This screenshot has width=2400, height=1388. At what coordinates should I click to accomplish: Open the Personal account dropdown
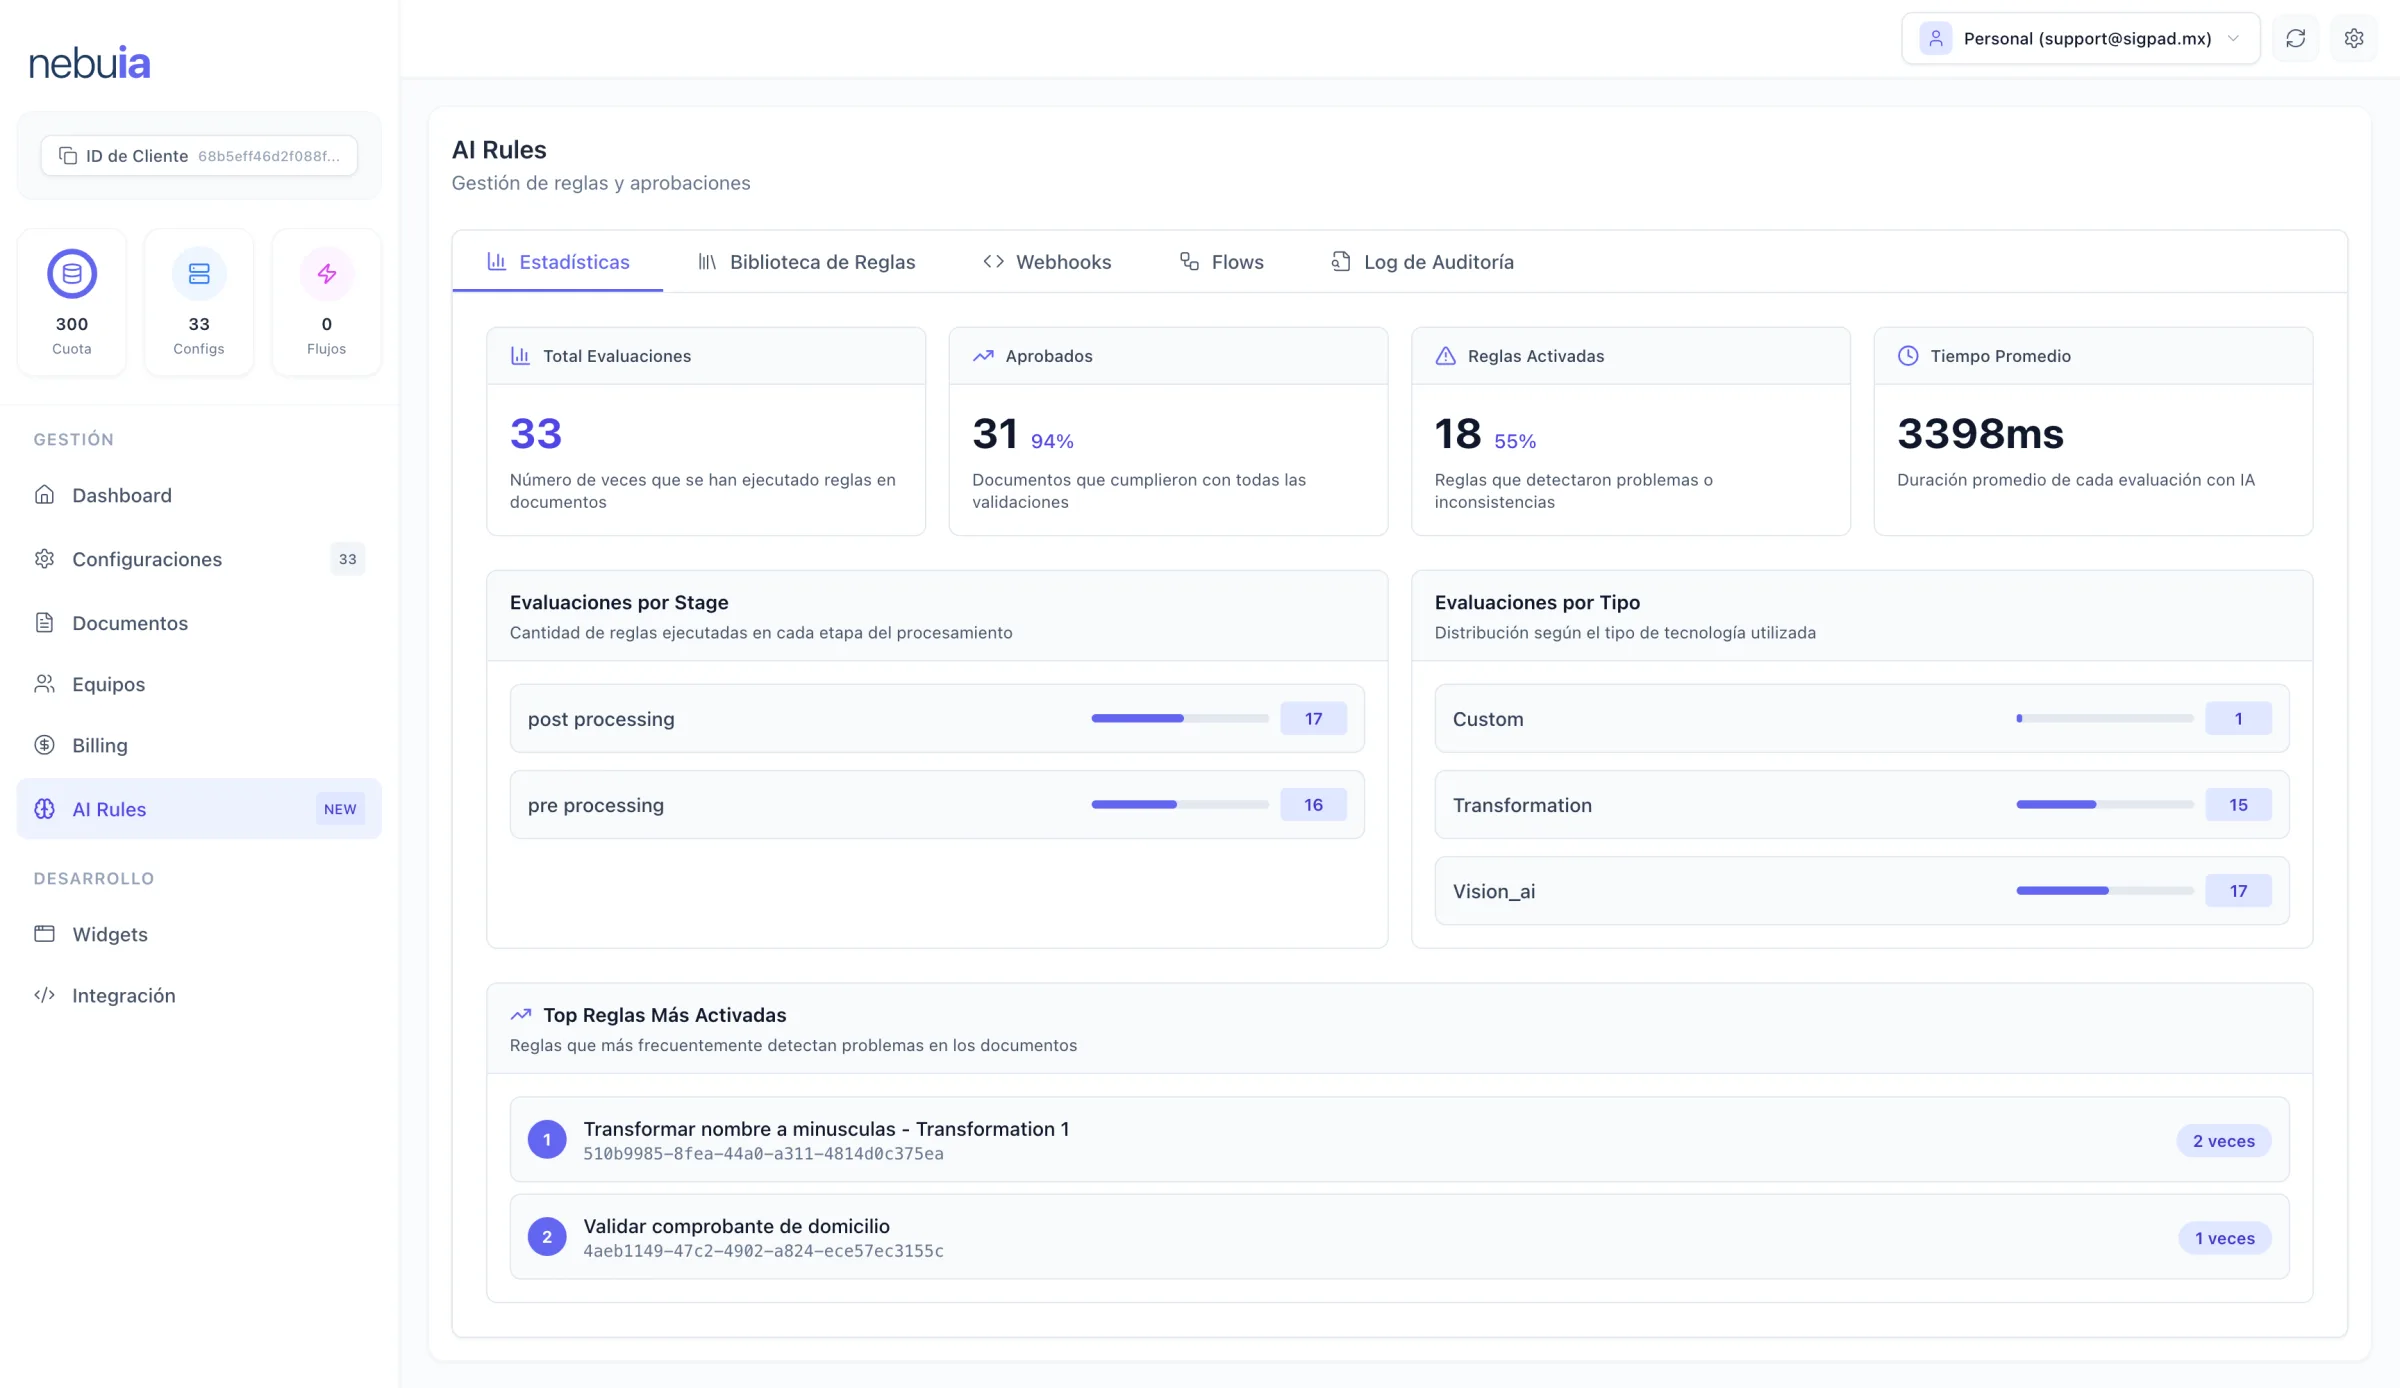pos(2080,38)
